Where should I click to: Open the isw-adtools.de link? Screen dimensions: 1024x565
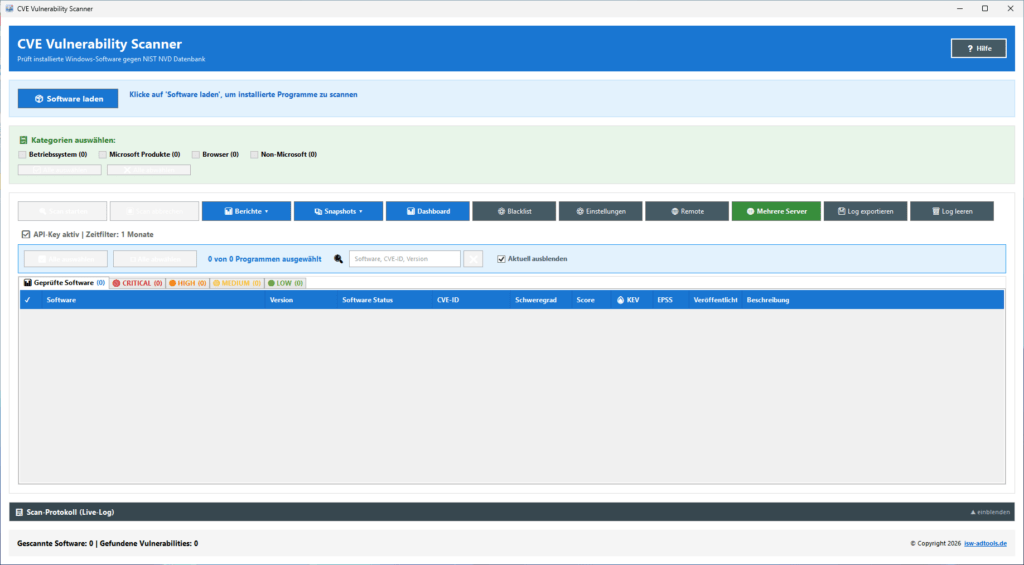click(x=985, y=543)
